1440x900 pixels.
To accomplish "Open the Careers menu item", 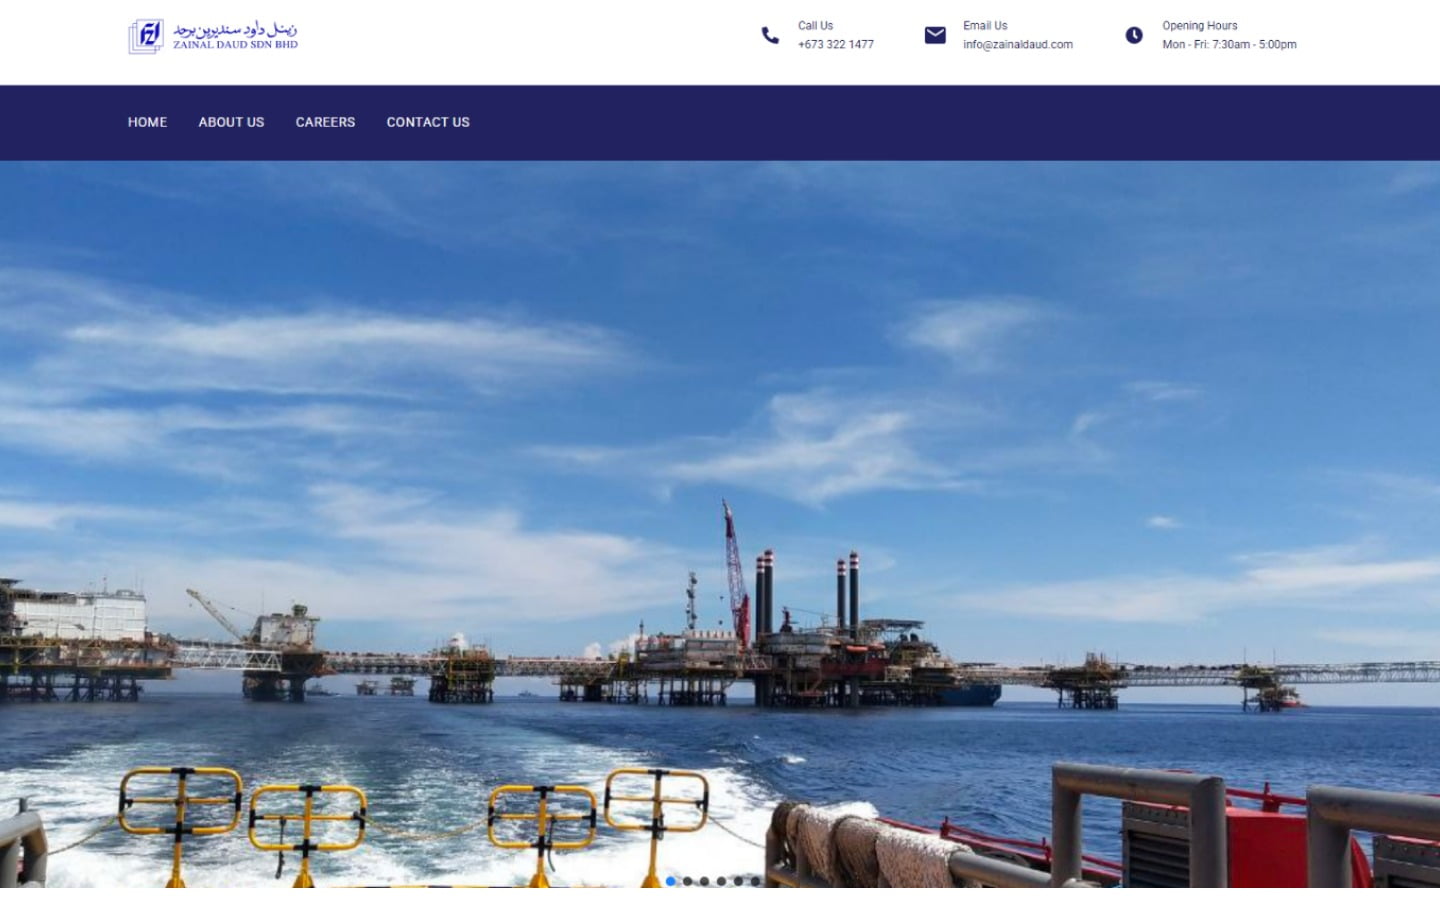I will (x=325, y=122).
